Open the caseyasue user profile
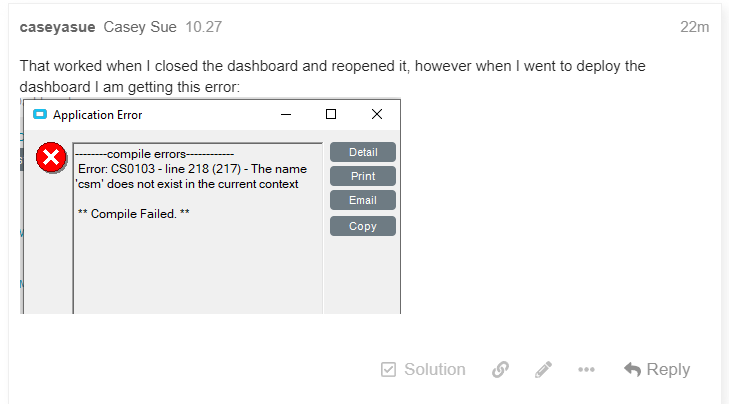Viewport: 729px width, 404px height. tap(55, 27)
